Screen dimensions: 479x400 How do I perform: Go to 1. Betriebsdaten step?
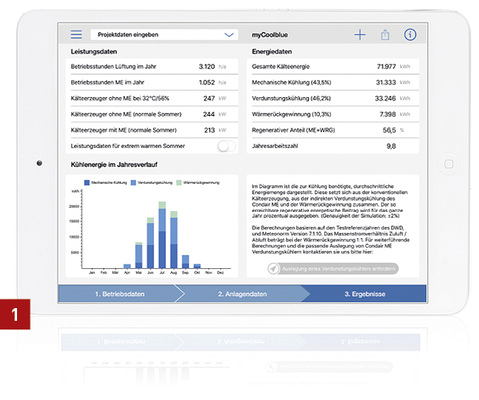(120, 294)
